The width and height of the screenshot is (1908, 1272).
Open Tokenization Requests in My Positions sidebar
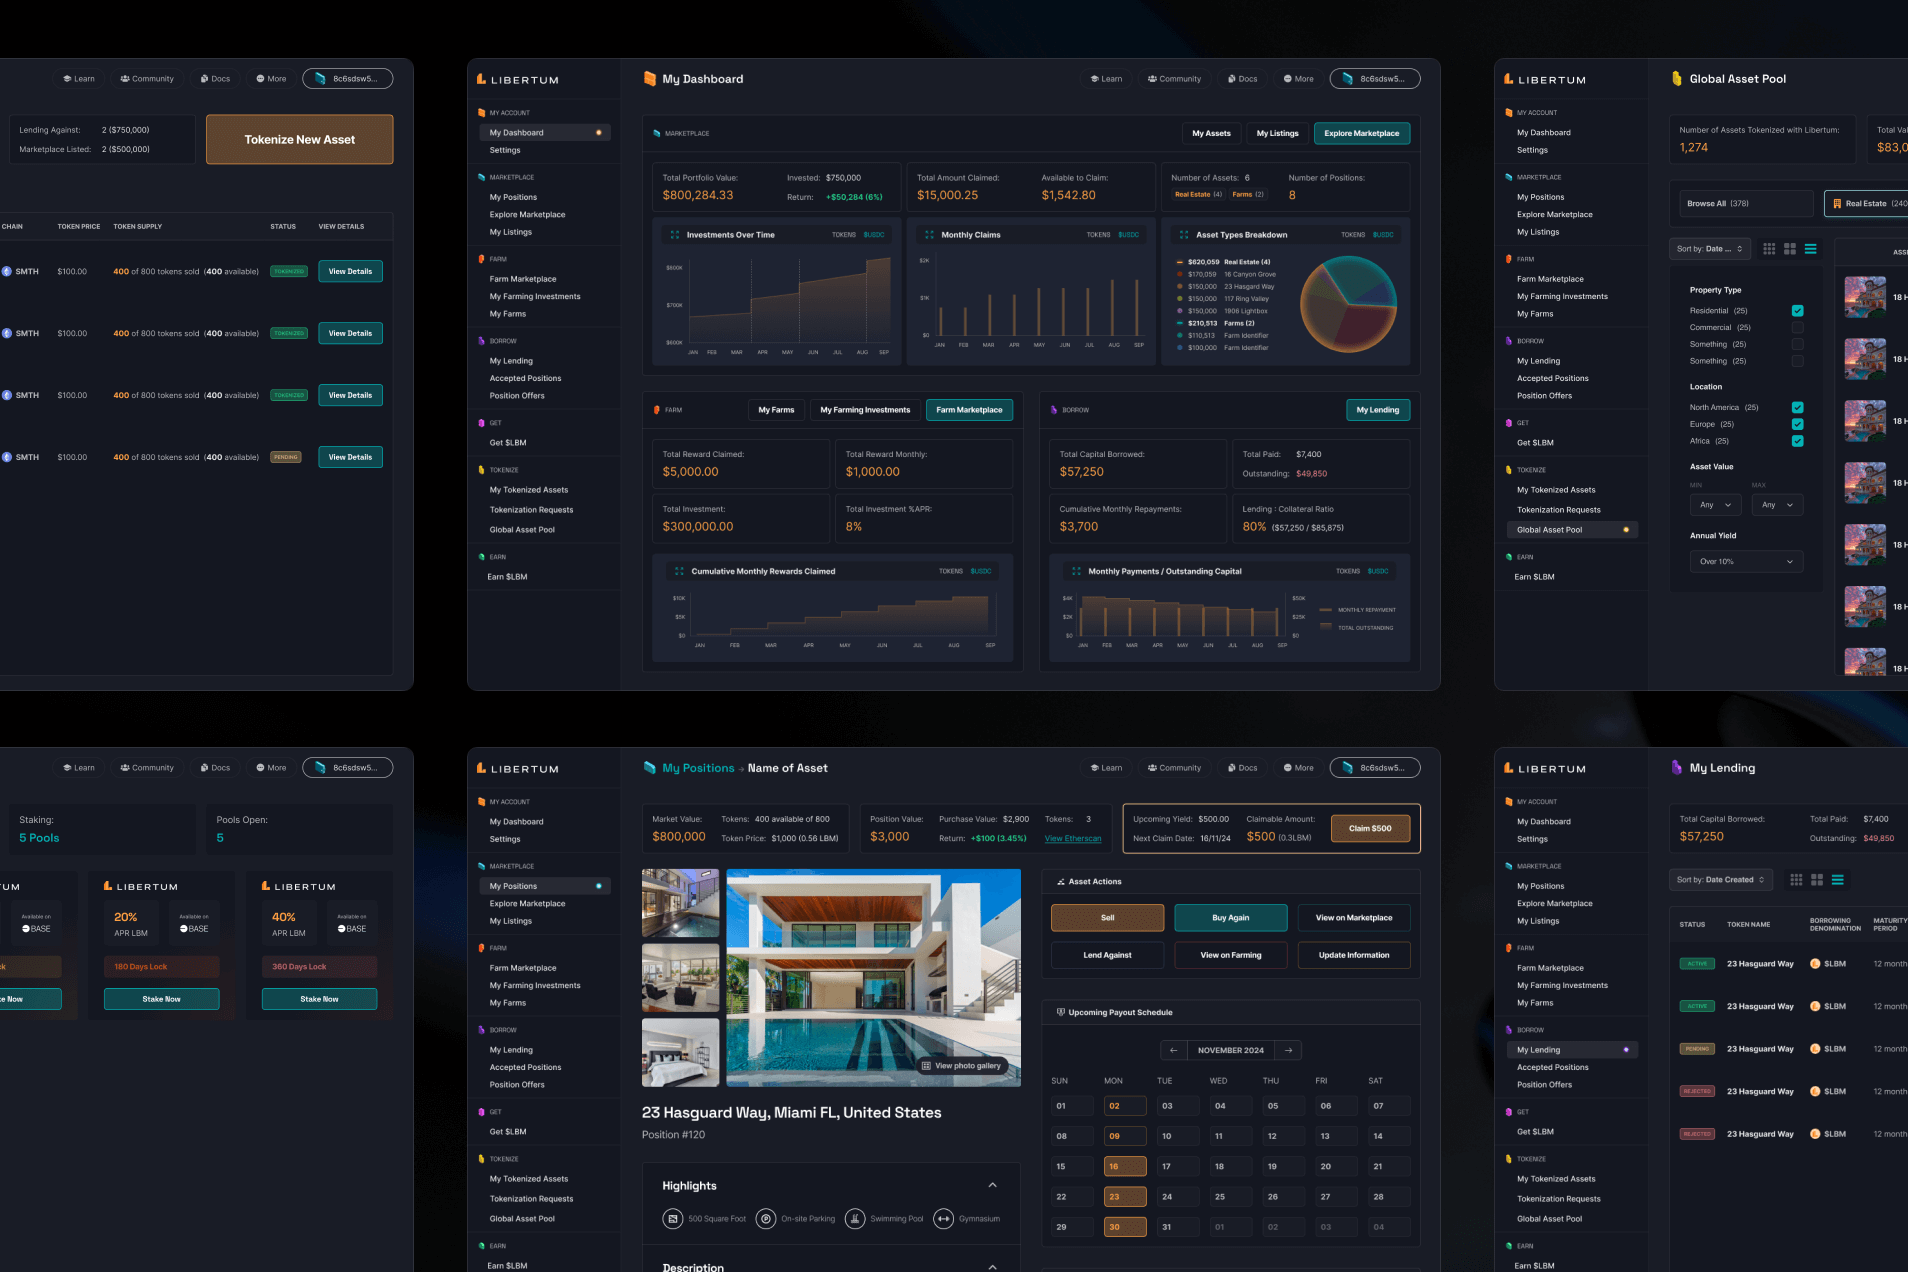(531, 1199)
